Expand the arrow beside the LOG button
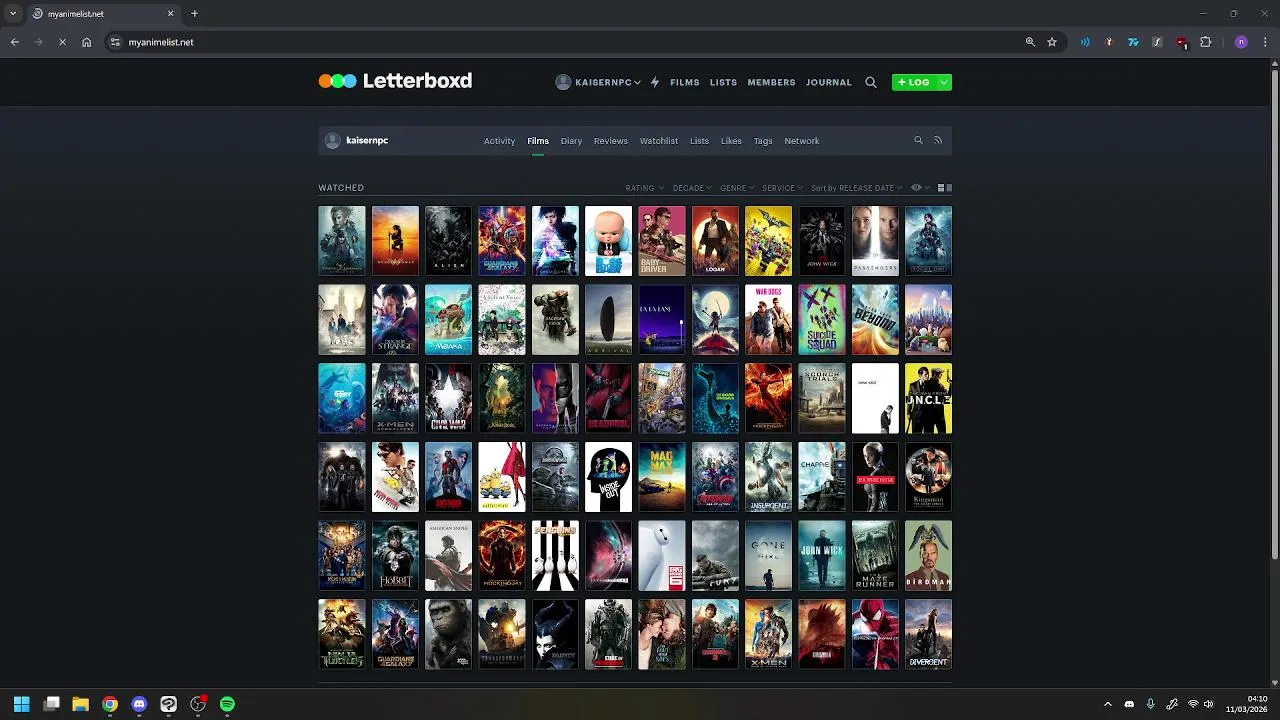Viewport: 1280px width, 720px height. [944, 82]
